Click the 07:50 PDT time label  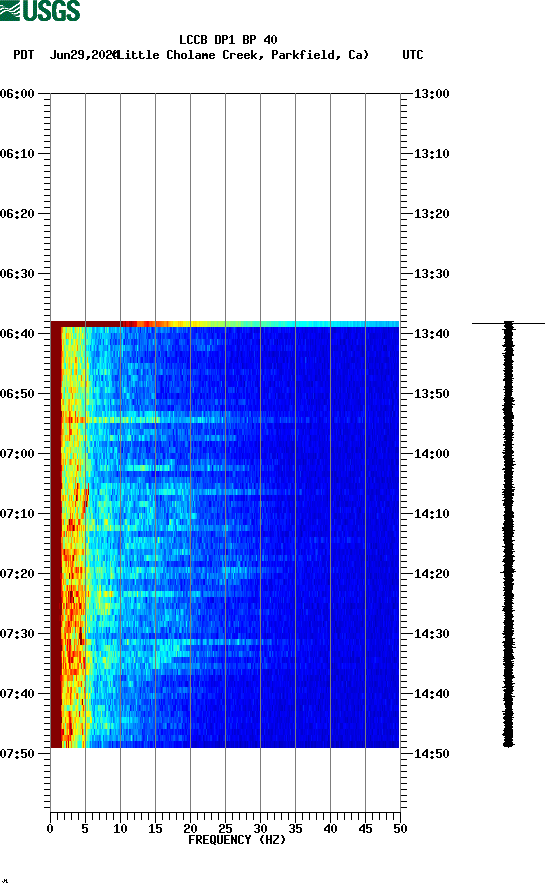click(x=17, y=754)
